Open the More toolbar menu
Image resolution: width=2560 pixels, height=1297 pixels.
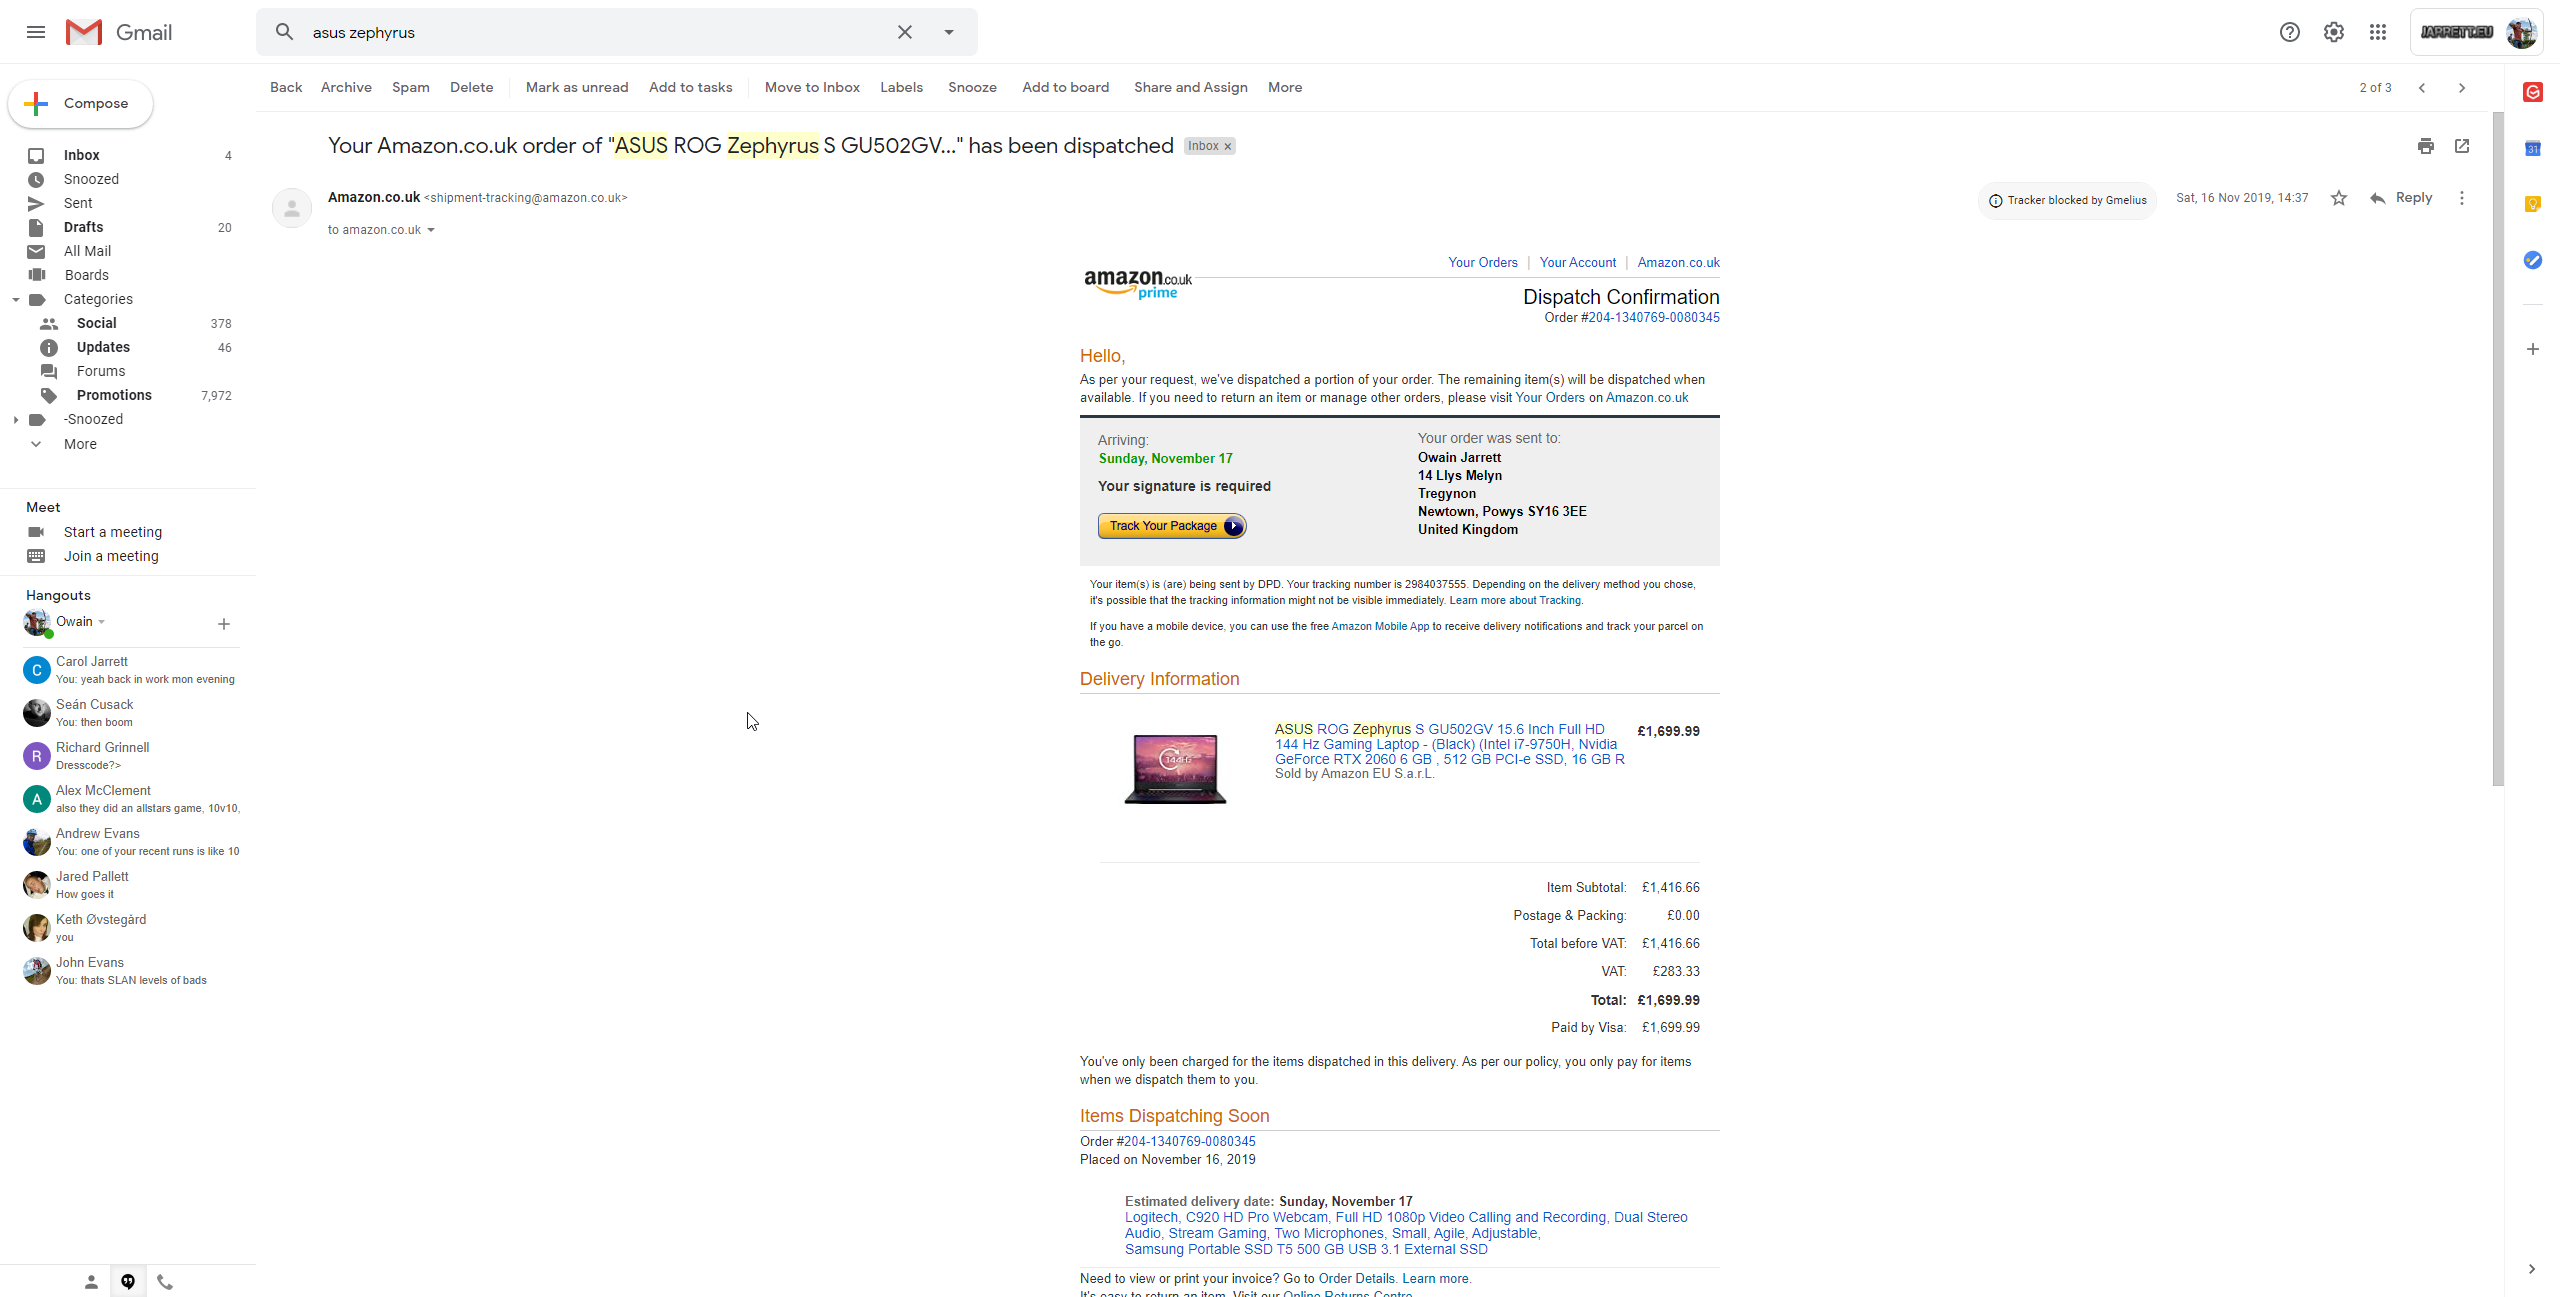(x=1285, y=87)
